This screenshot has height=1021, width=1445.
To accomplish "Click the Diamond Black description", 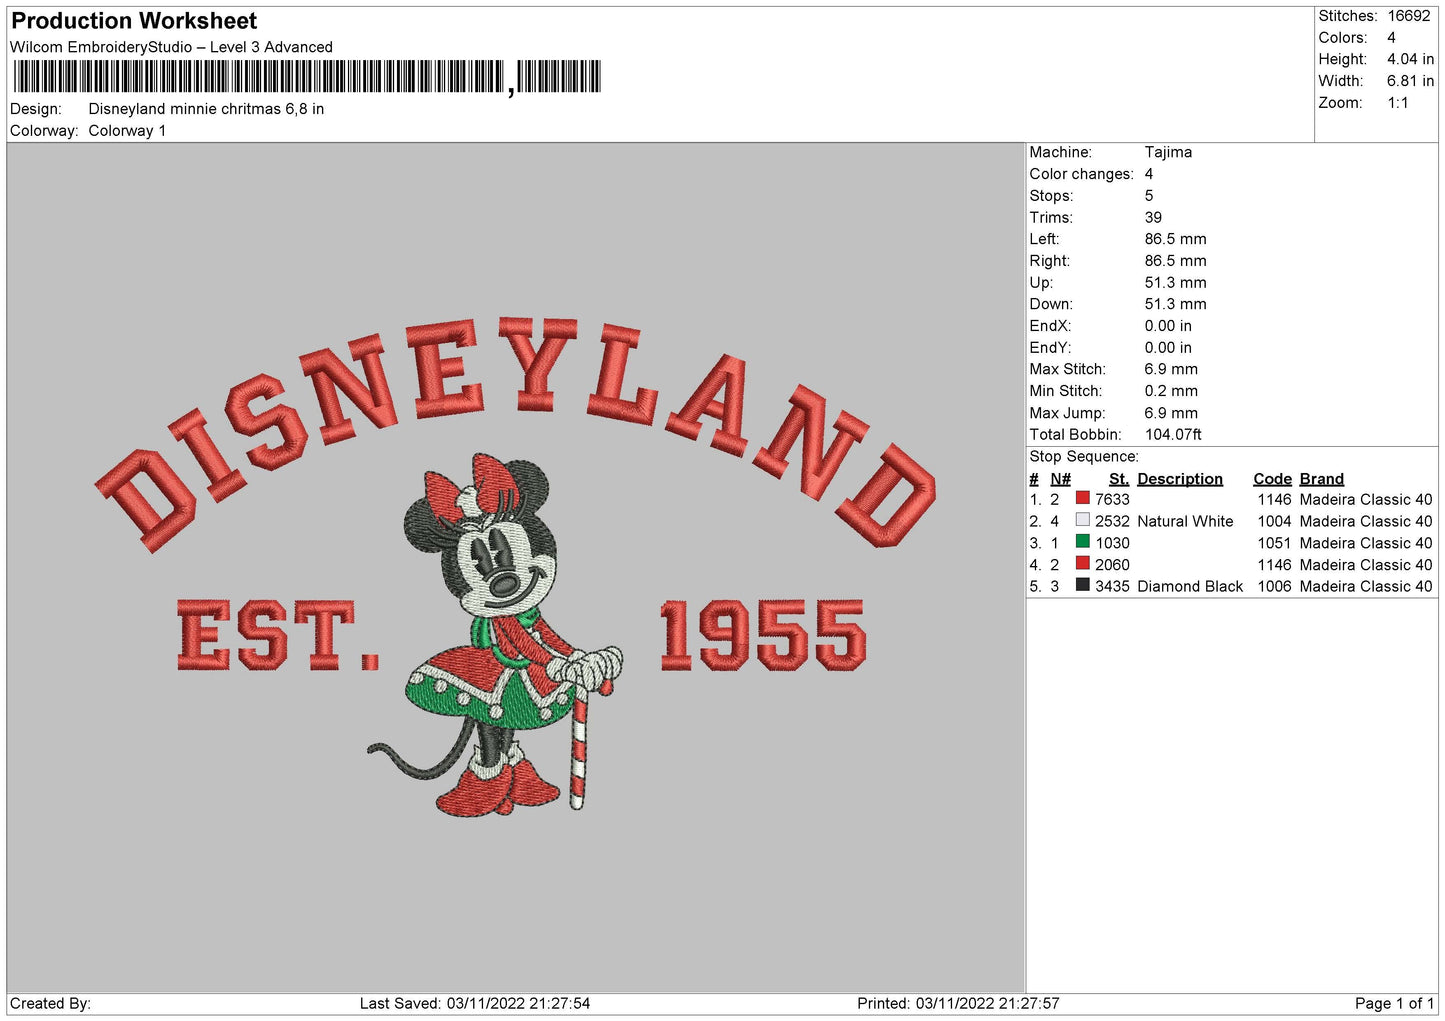I will (x=1190, y=586).
